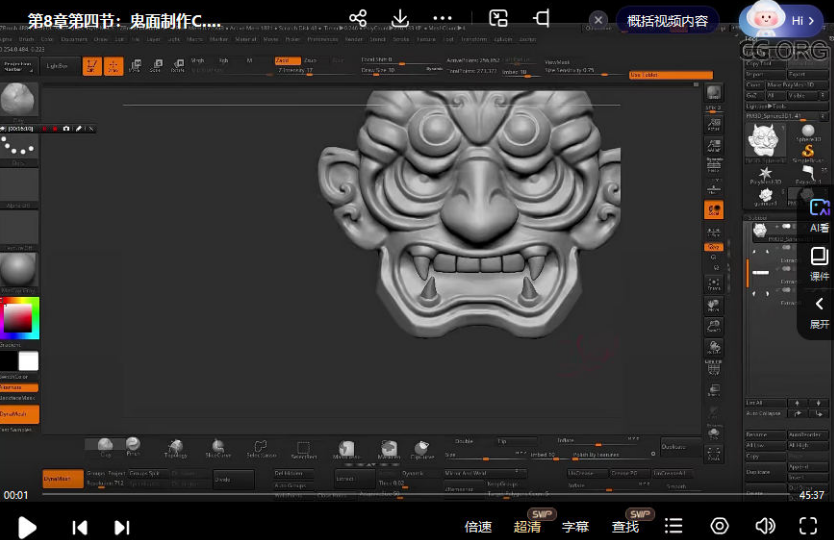Adjust the Draw Size slider
Image resolution: width=834 pixels, height=540 pixels.
click(394, 70)
